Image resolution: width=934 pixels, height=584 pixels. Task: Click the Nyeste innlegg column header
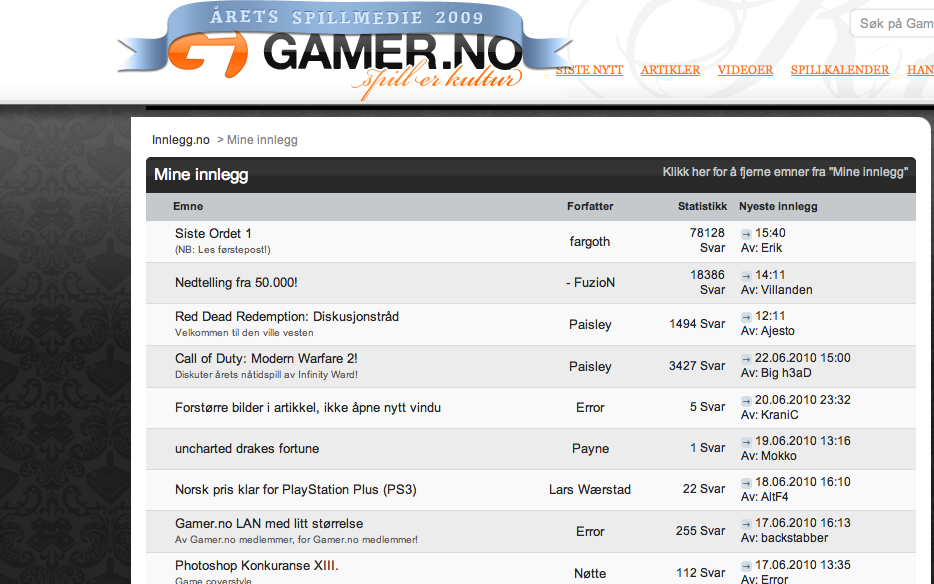(778, 207)
